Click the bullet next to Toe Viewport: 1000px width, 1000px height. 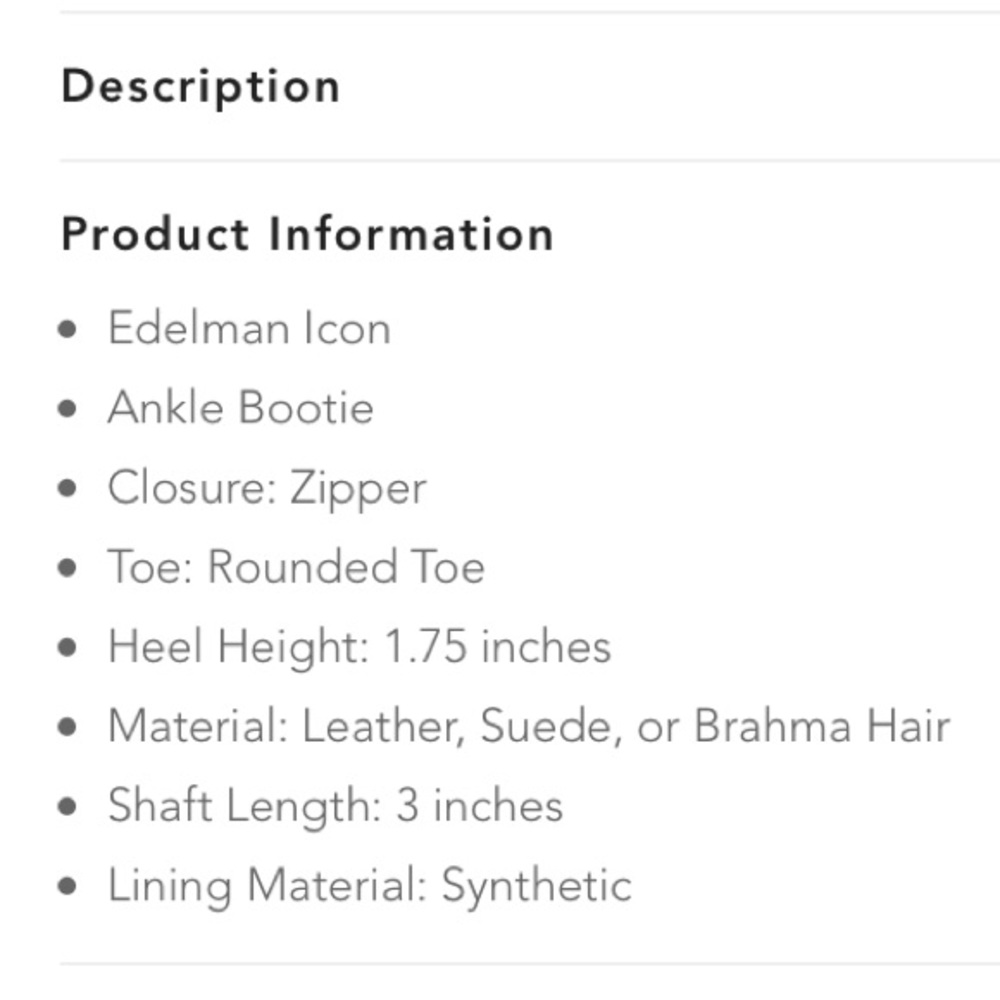click(67, 568)
